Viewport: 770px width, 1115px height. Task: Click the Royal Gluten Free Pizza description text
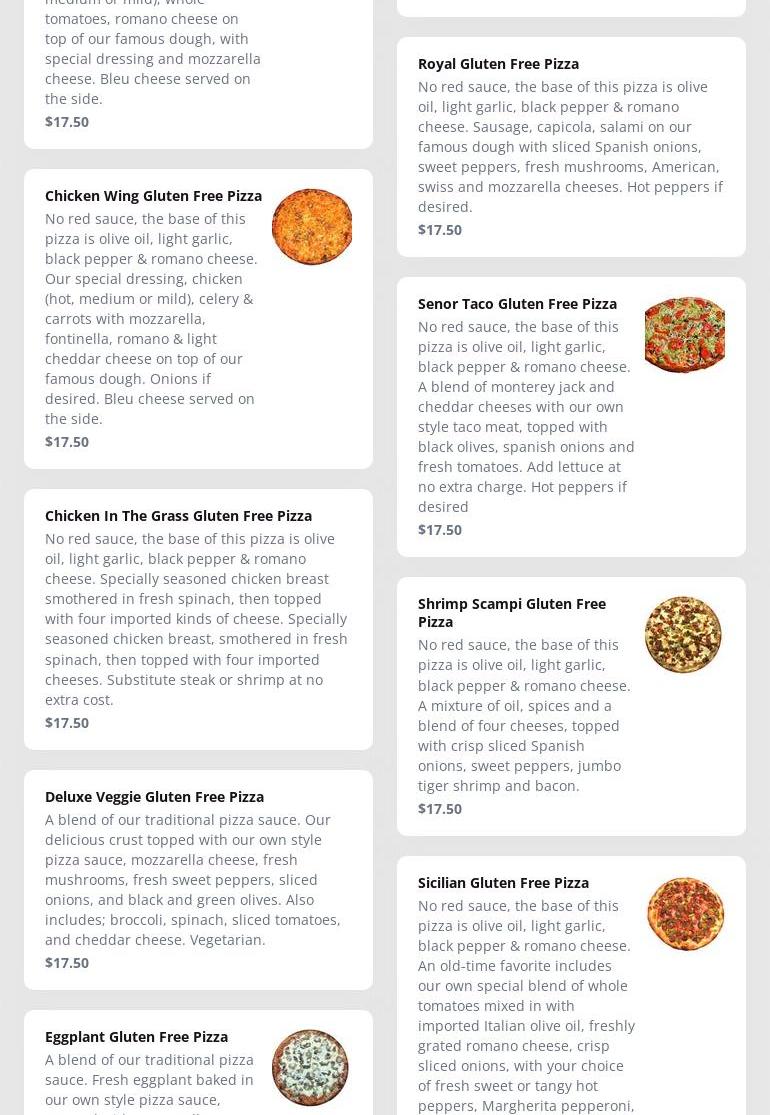(570, 147)
